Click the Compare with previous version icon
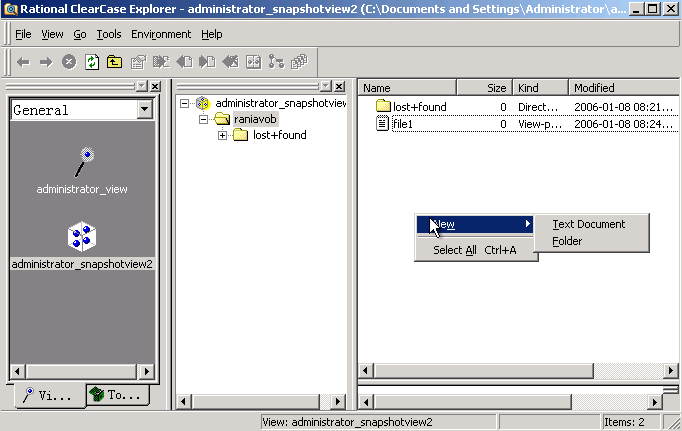The height and width of the screenshot is (431, 682). [254, 62]
